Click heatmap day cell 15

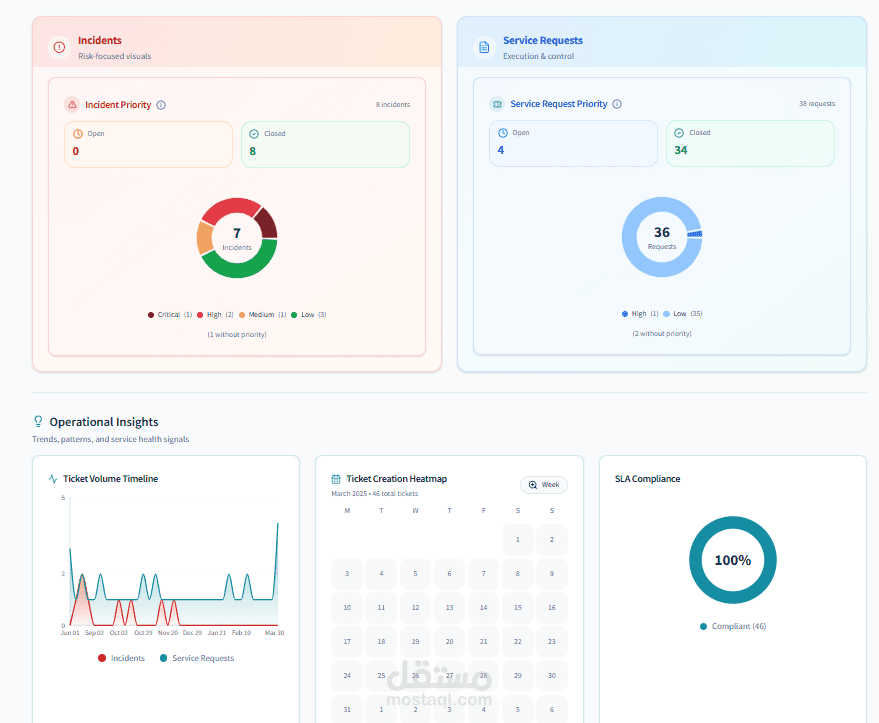click(517, 608)
